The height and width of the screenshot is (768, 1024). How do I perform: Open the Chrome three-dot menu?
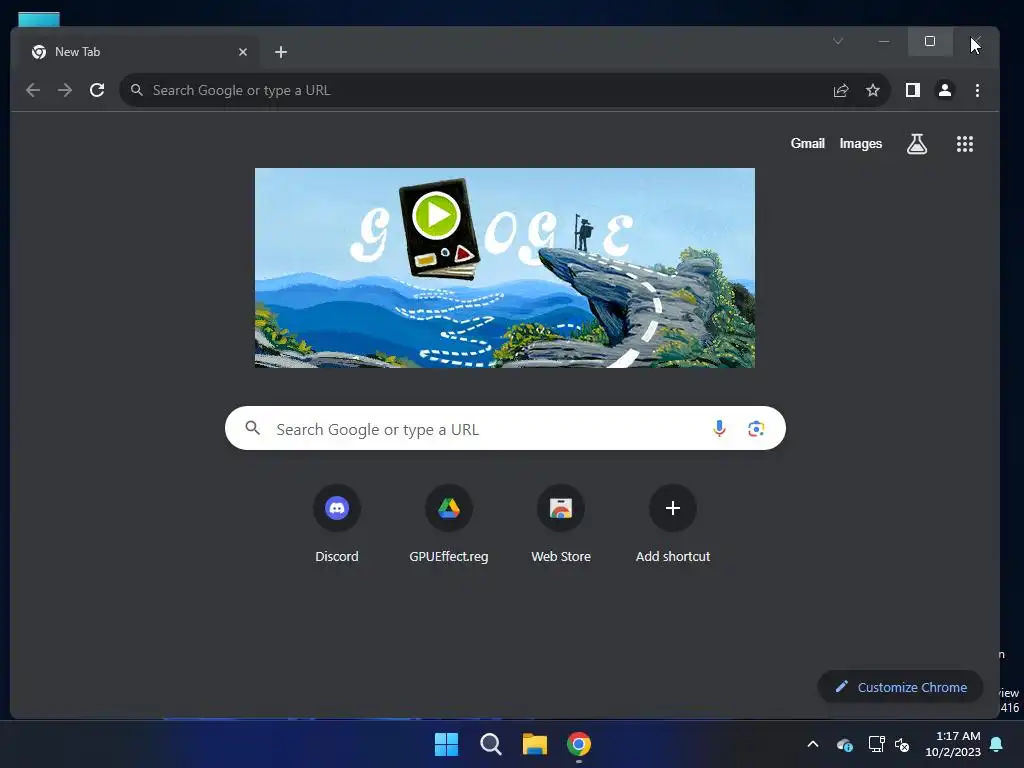[978, 90]
